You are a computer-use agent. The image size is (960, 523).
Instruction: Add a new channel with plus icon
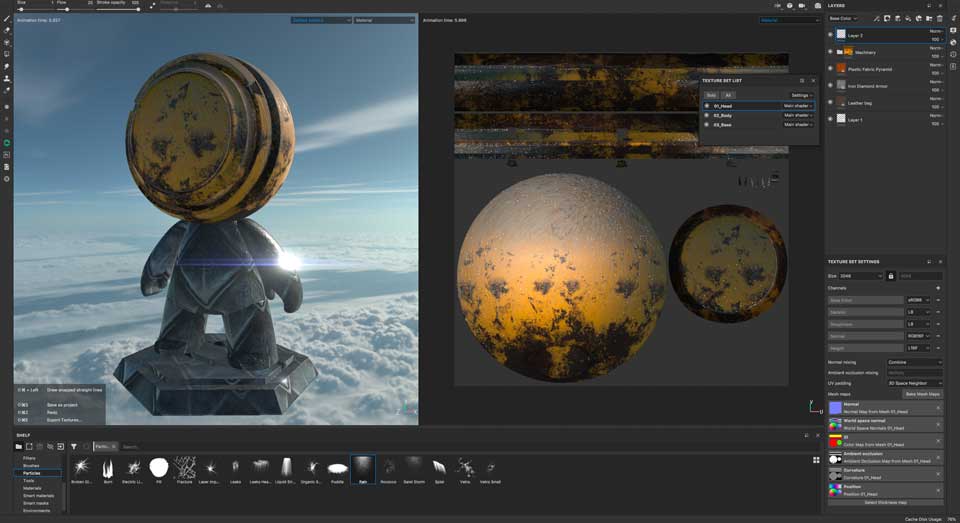tap(937, 288)
